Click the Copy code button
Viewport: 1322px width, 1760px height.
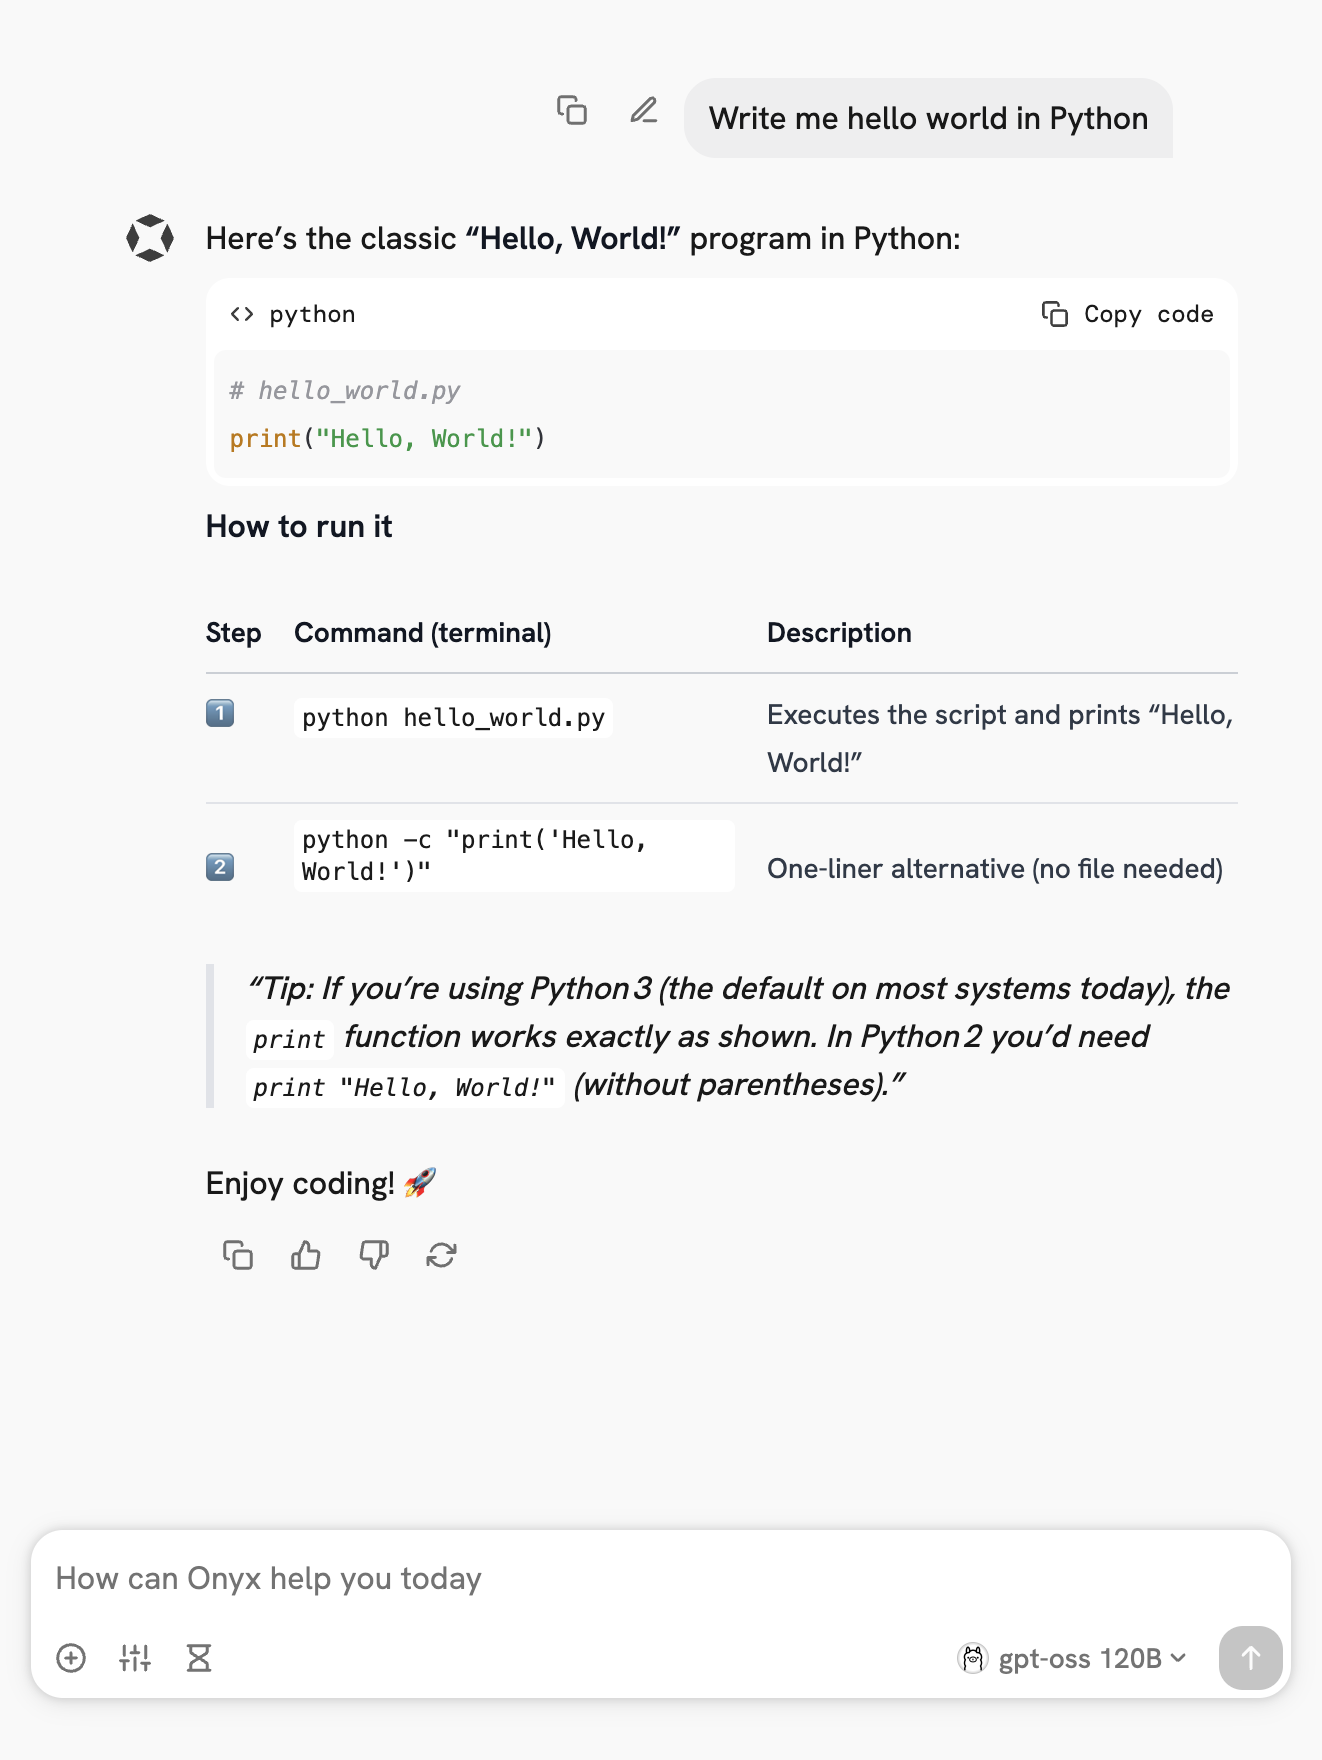click(x=1127, y=314)
